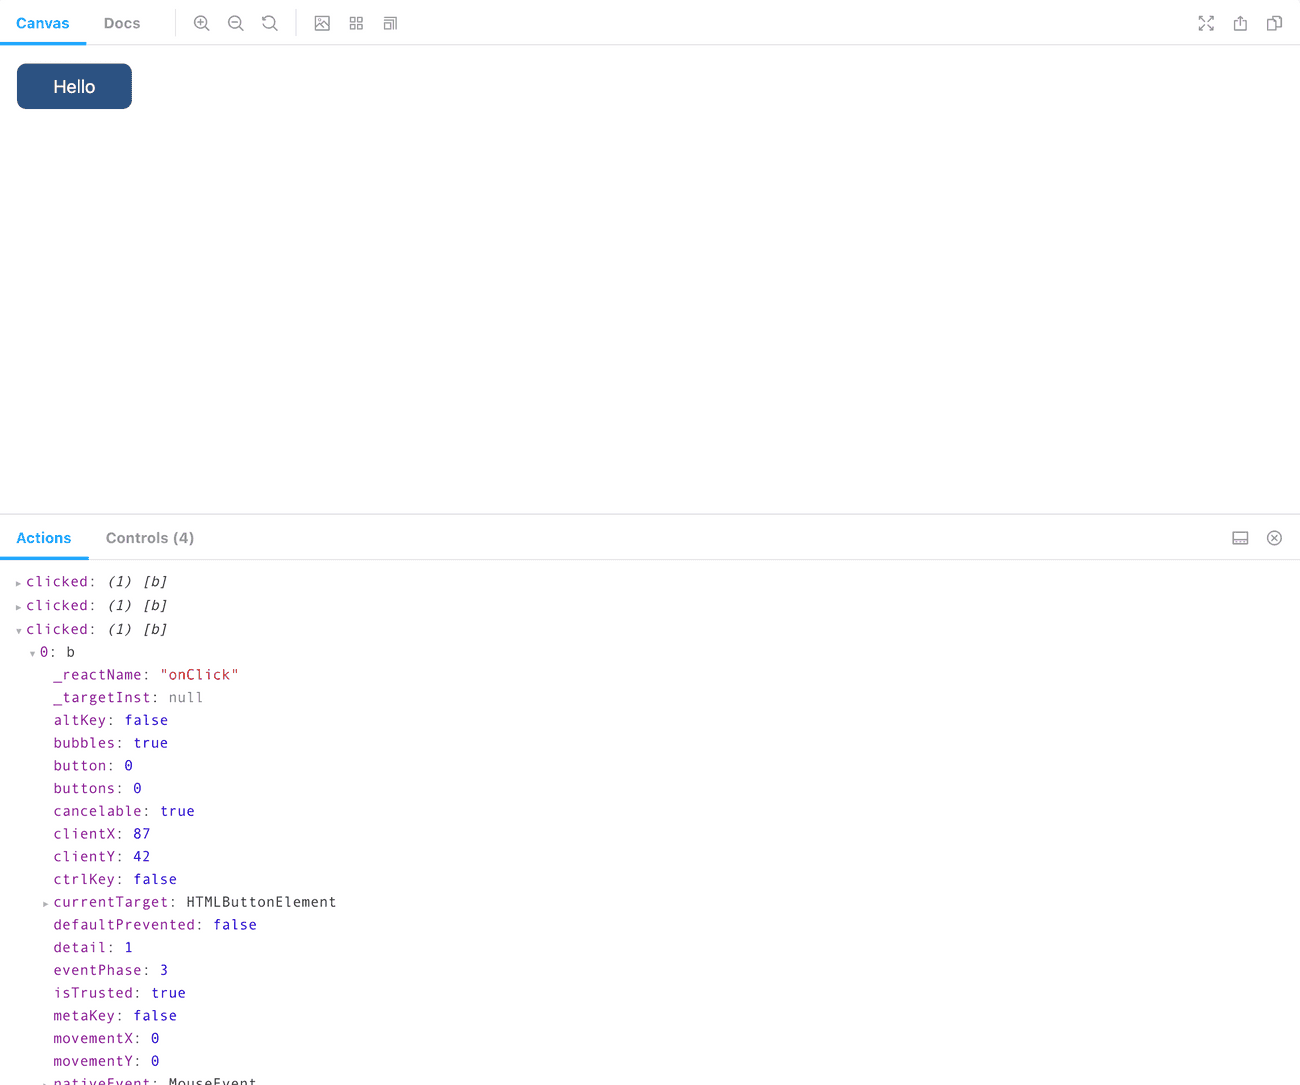Viewport: 1300px width, 1085px height.
Task: Open the viewport size selector icon
Action: [390, 22]
